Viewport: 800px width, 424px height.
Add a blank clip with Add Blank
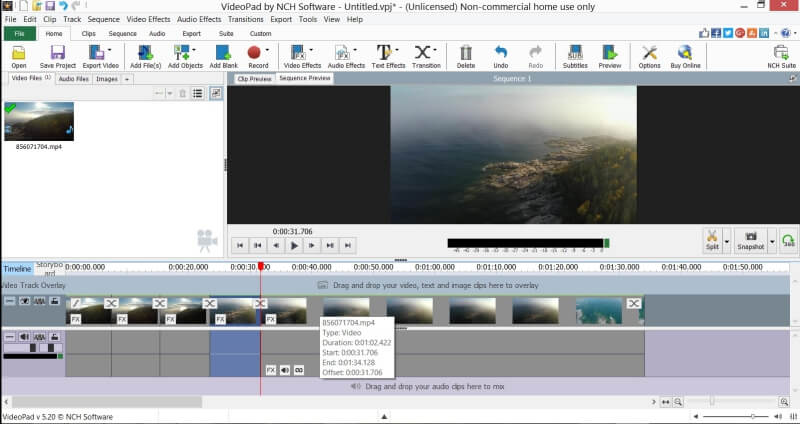[223, 56]
